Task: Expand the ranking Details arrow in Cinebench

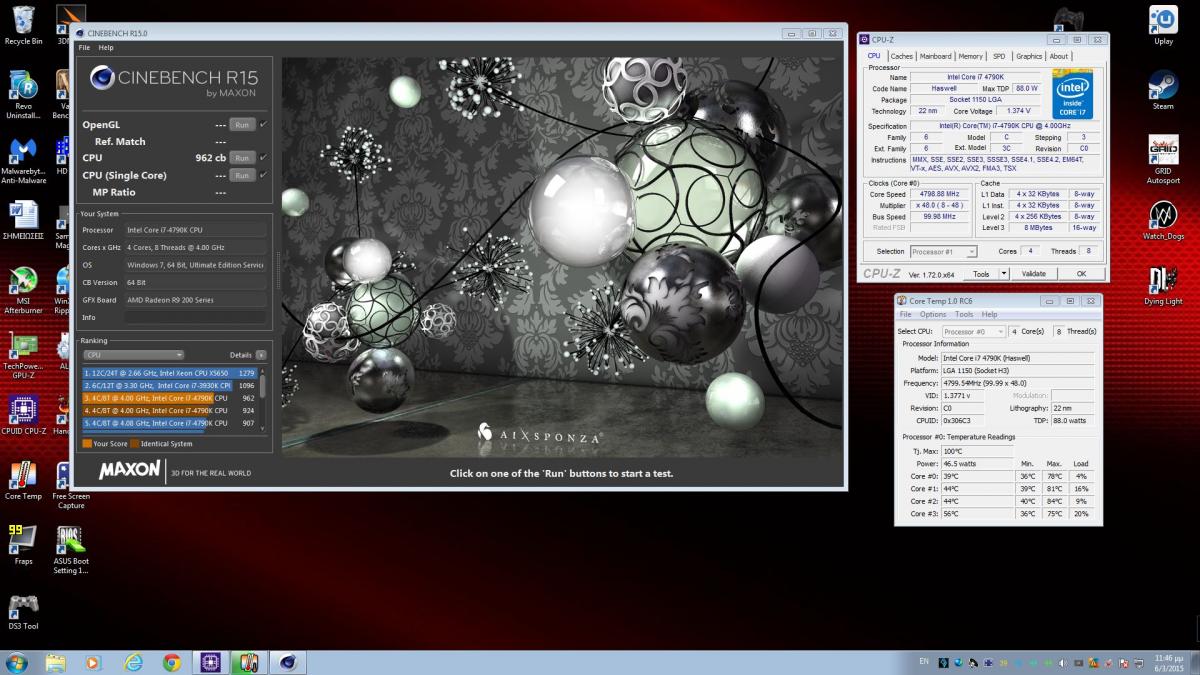Action: (261, 355)
